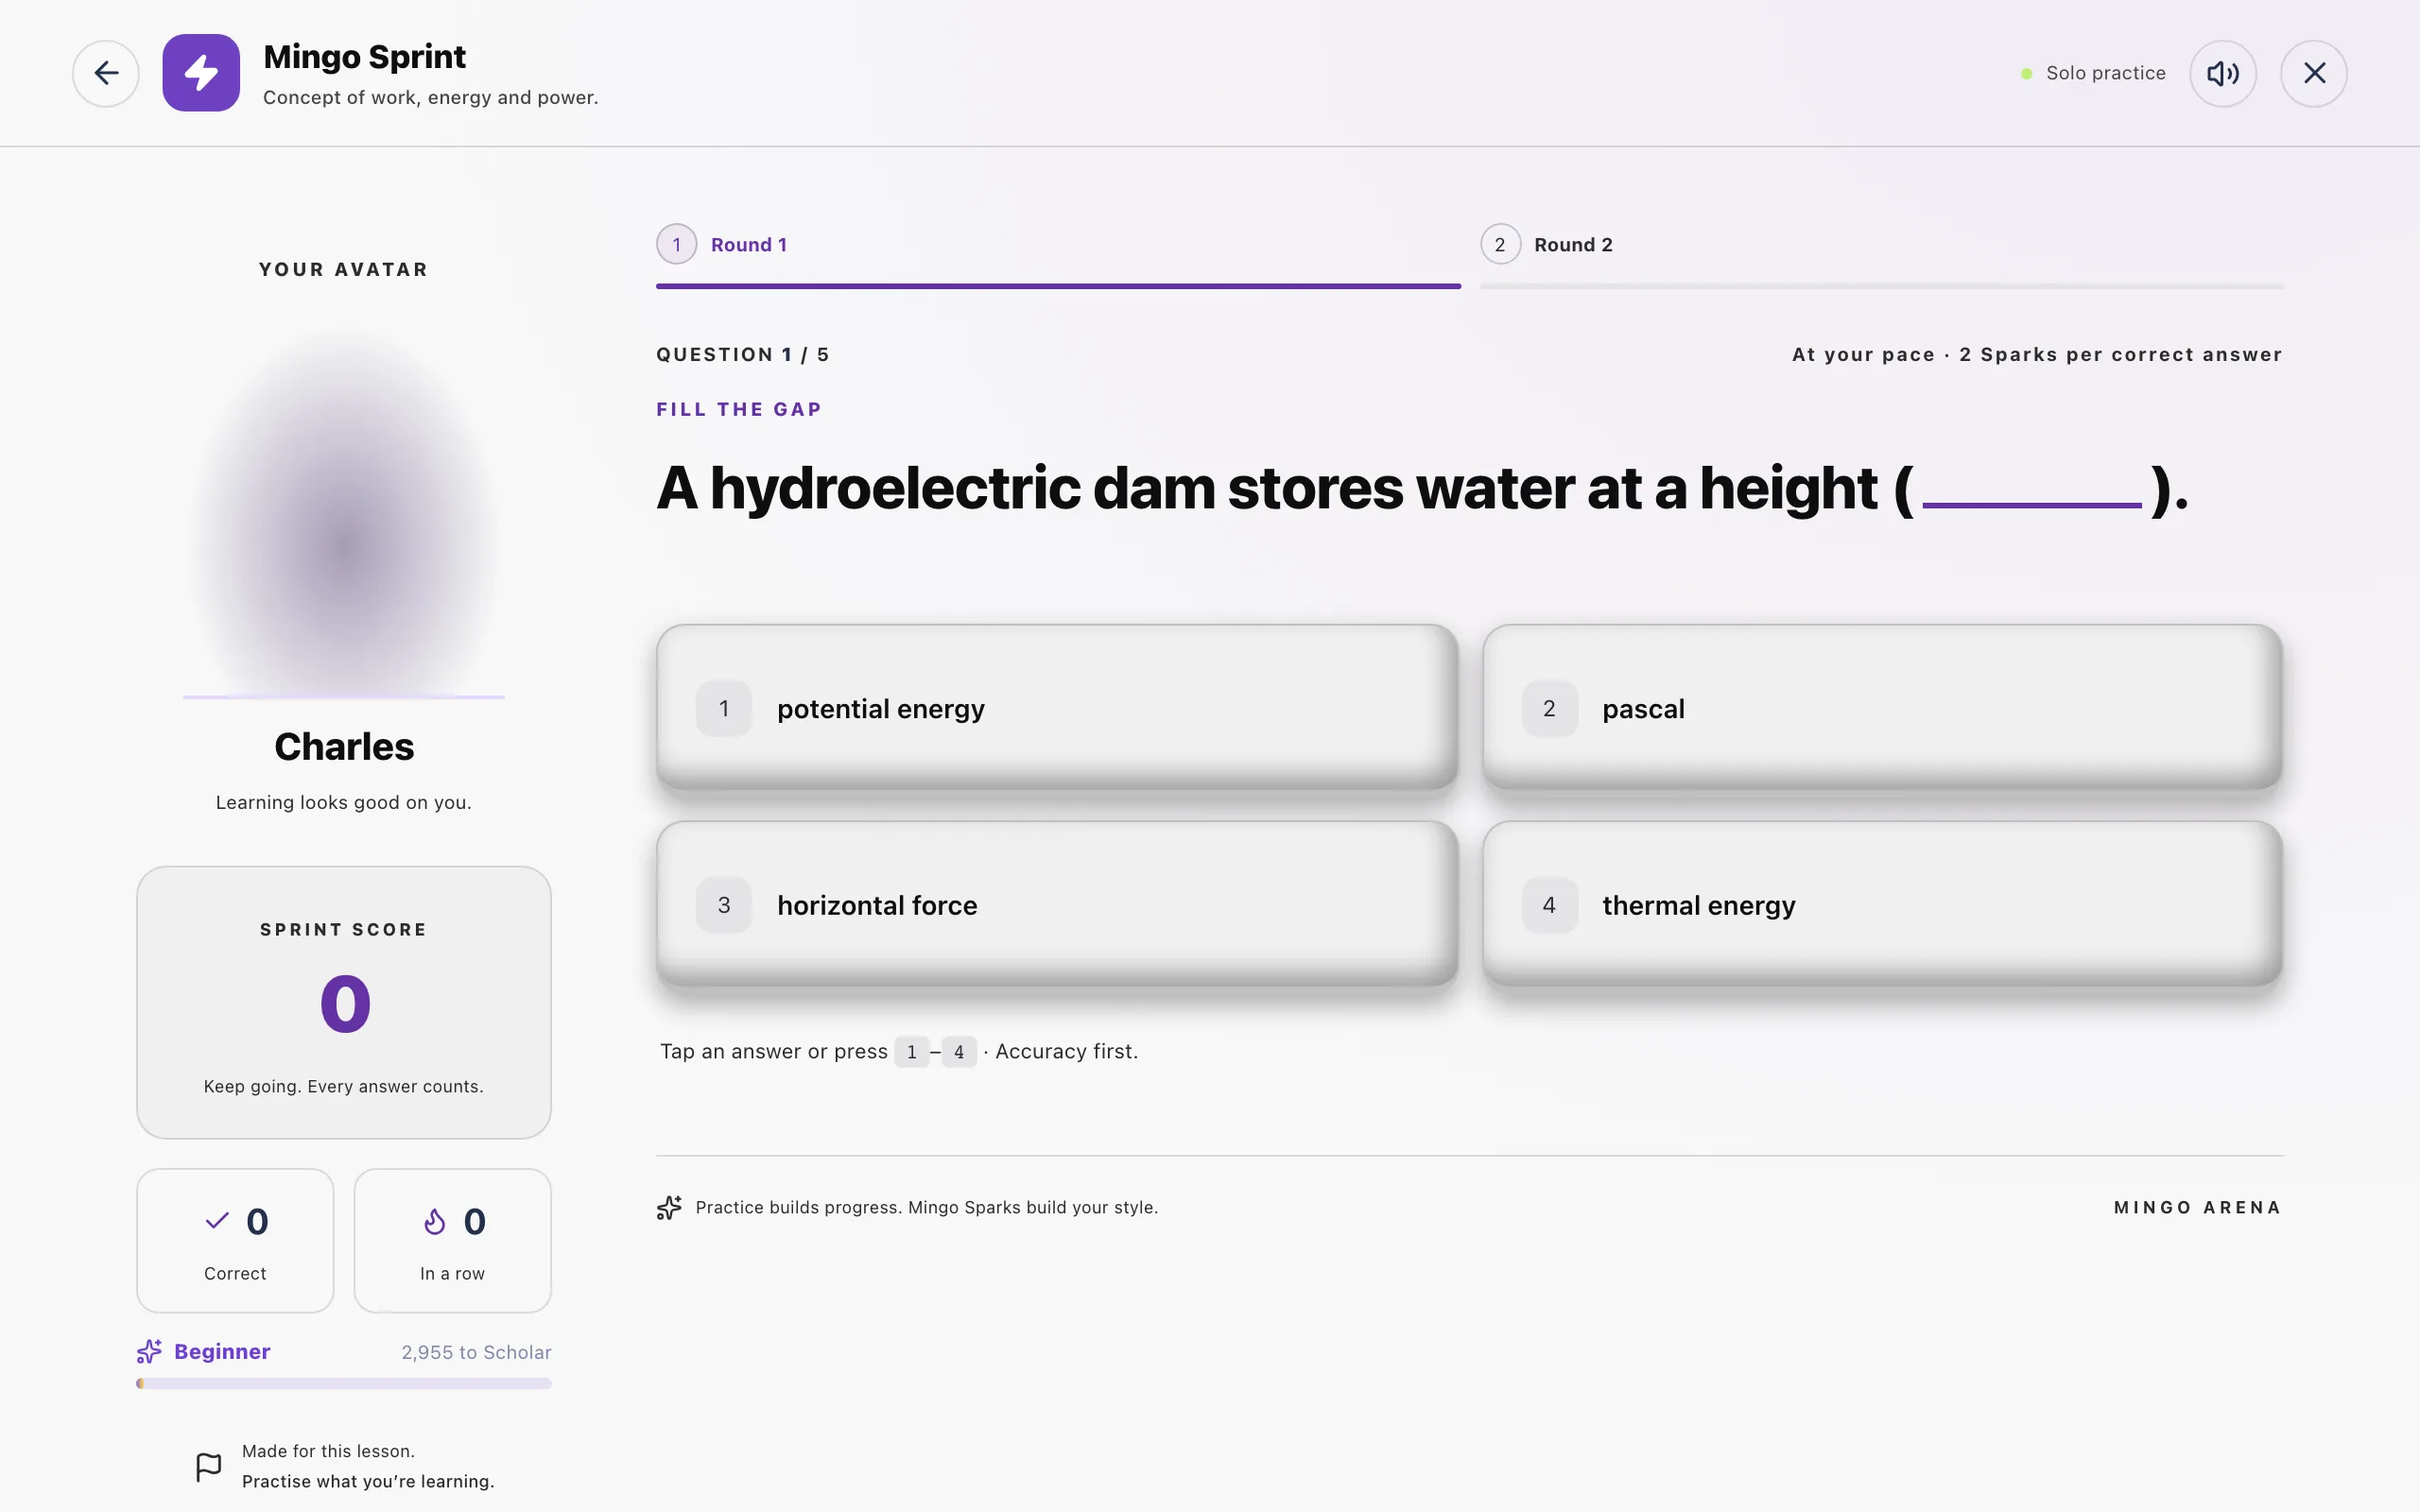Select the 'thermal energy' answer
The image size is (2420, 1512).
[x=1882, y=904]
